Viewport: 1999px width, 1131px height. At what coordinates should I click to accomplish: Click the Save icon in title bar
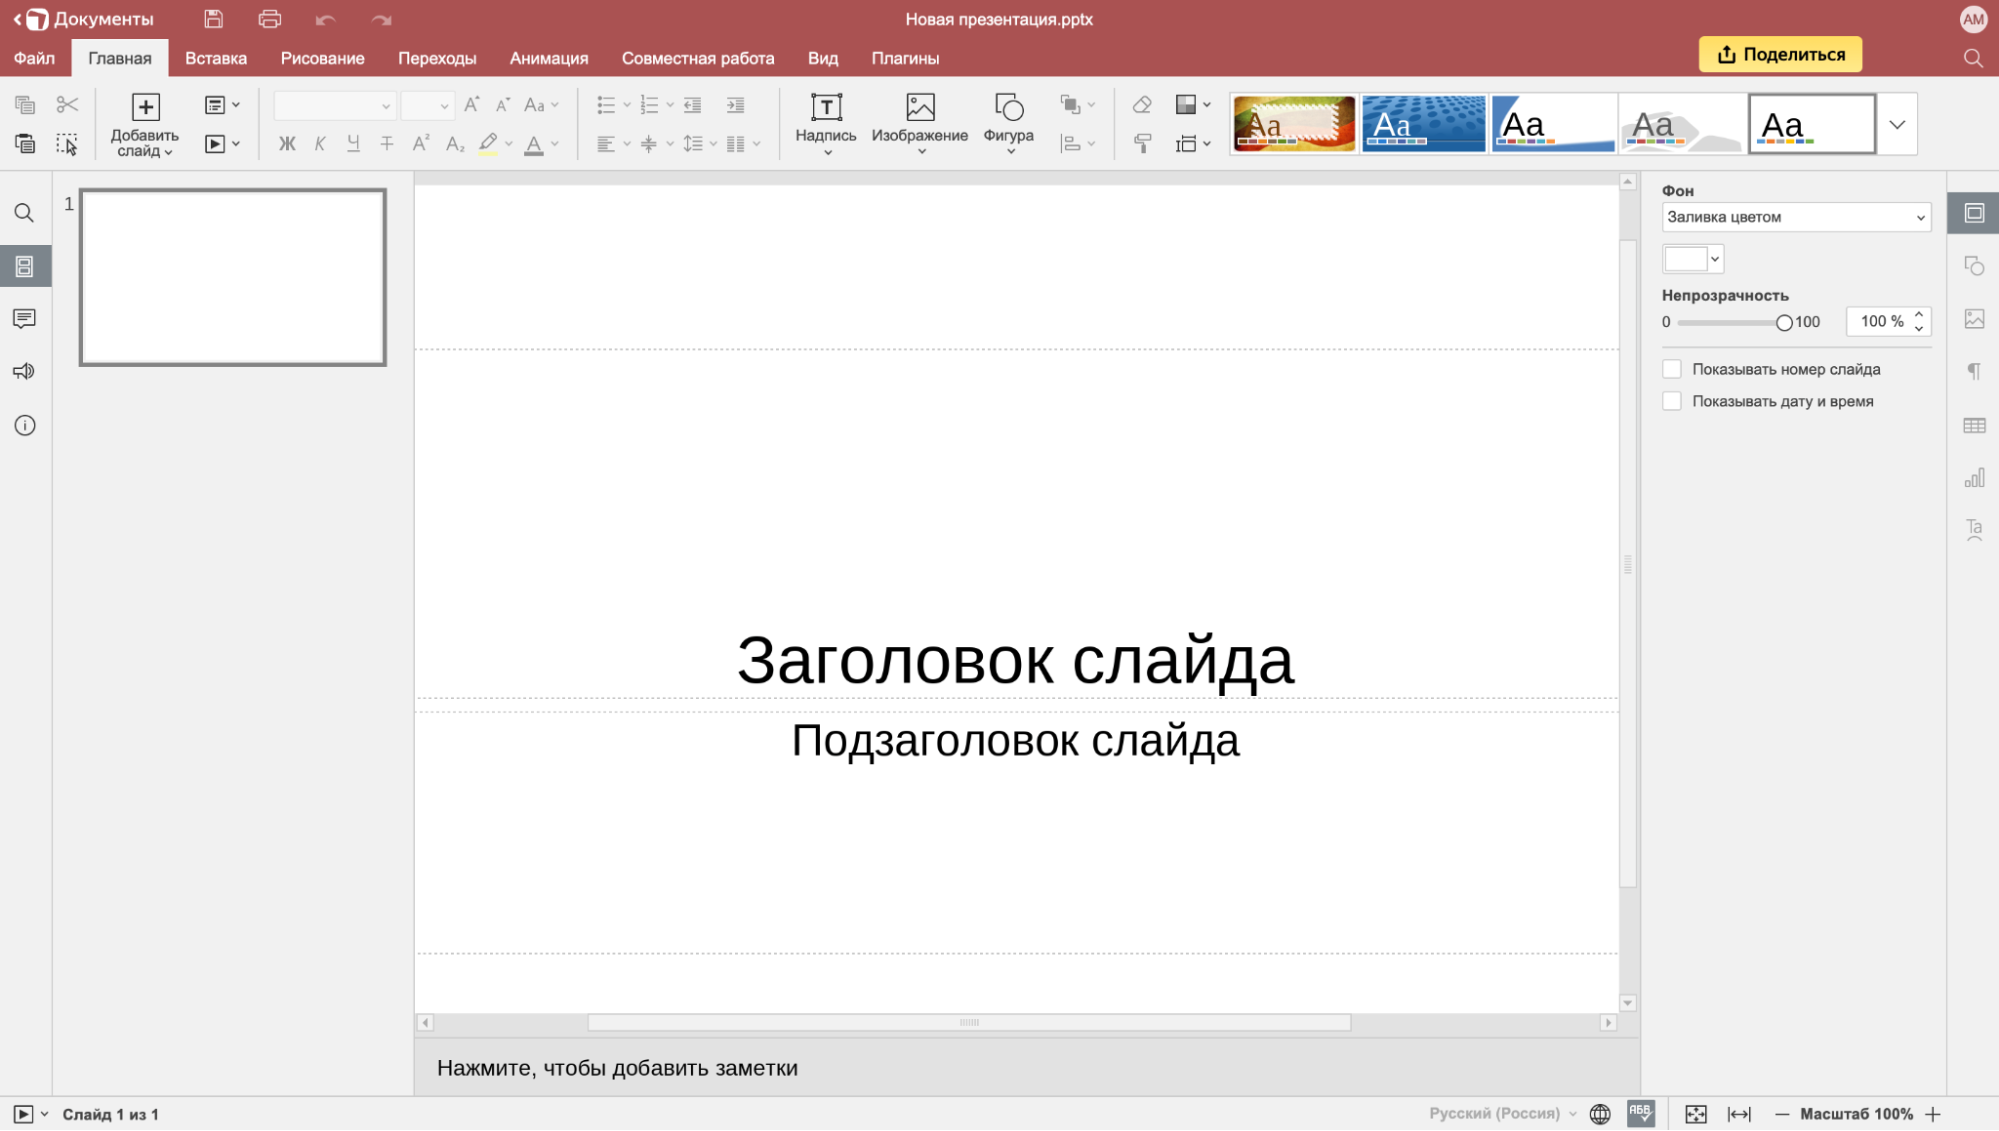click(x=213, y=19)
